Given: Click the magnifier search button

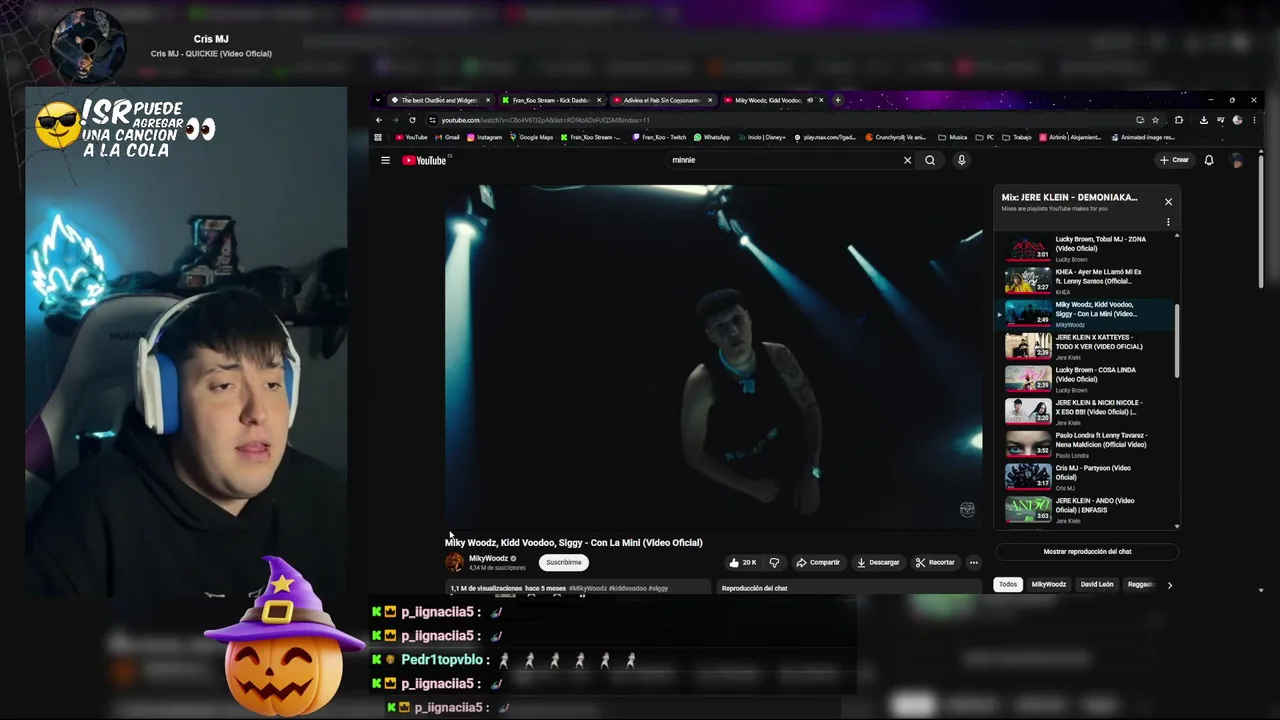Looking at the screenshot, I should tap(930, 160).
